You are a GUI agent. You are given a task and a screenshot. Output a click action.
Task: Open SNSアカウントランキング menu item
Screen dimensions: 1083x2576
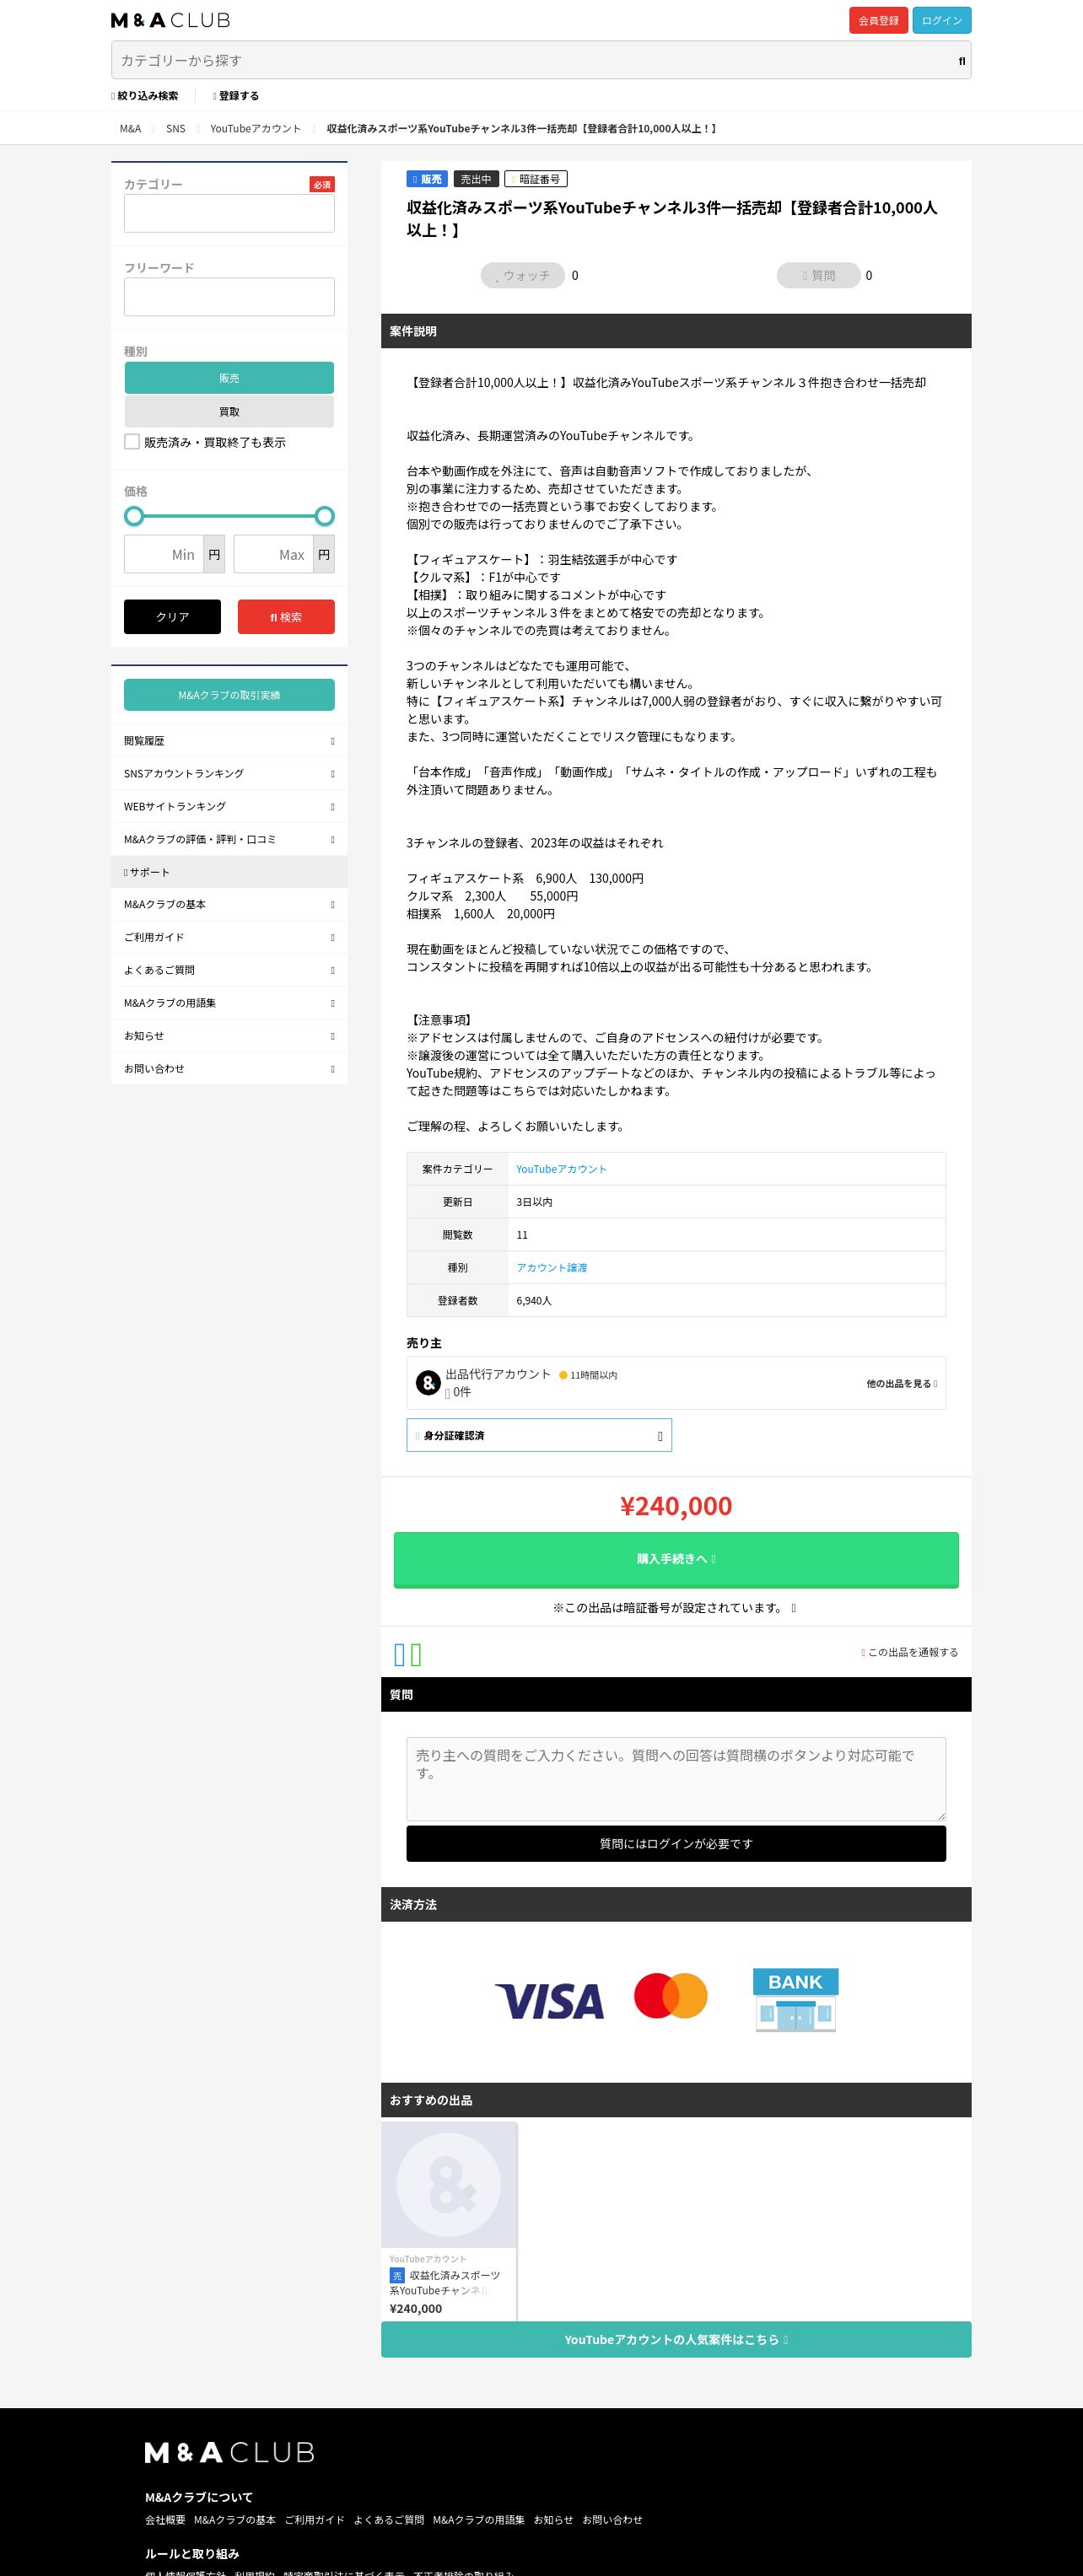[229, 773]
